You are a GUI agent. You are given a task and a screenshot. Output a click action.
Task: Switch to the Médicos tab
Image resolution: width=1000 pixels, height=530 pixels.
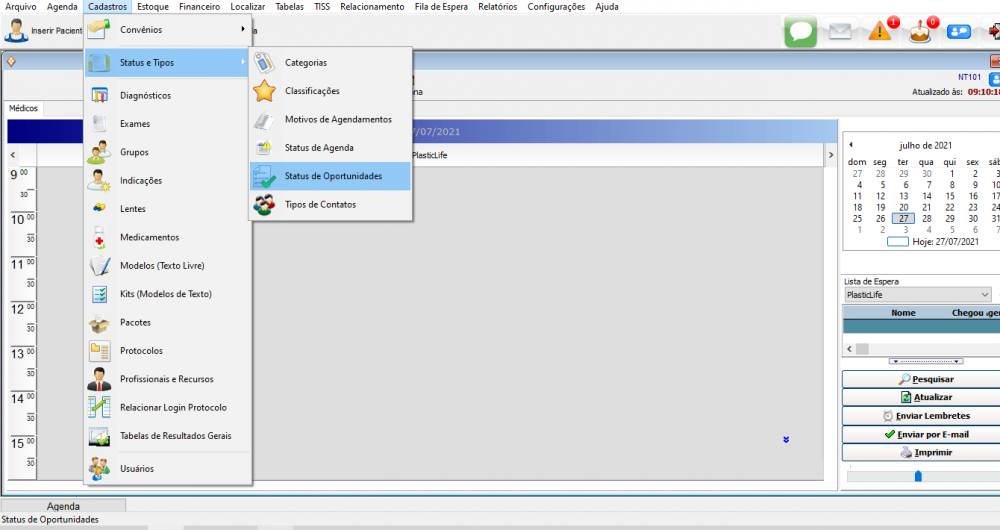[24, 108]
